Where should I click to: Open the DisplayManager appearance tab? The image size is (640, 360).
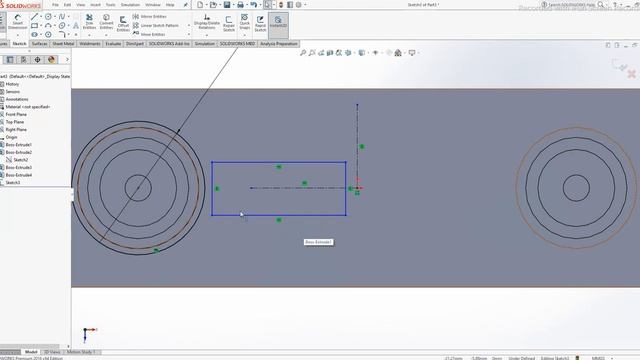[51, 60]
